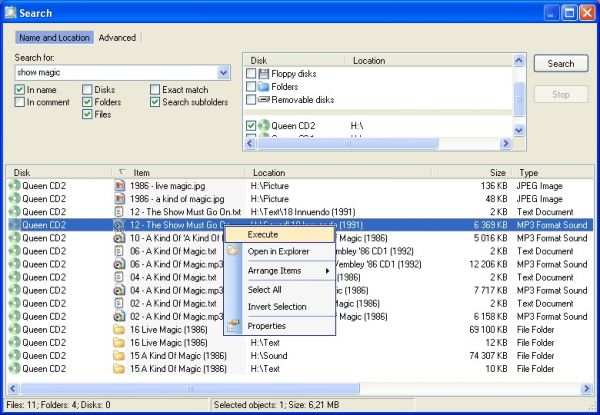Click the folder icon of 16 Live Magic 69 100 KB row

pyautogui.click(x=119, y=329)
